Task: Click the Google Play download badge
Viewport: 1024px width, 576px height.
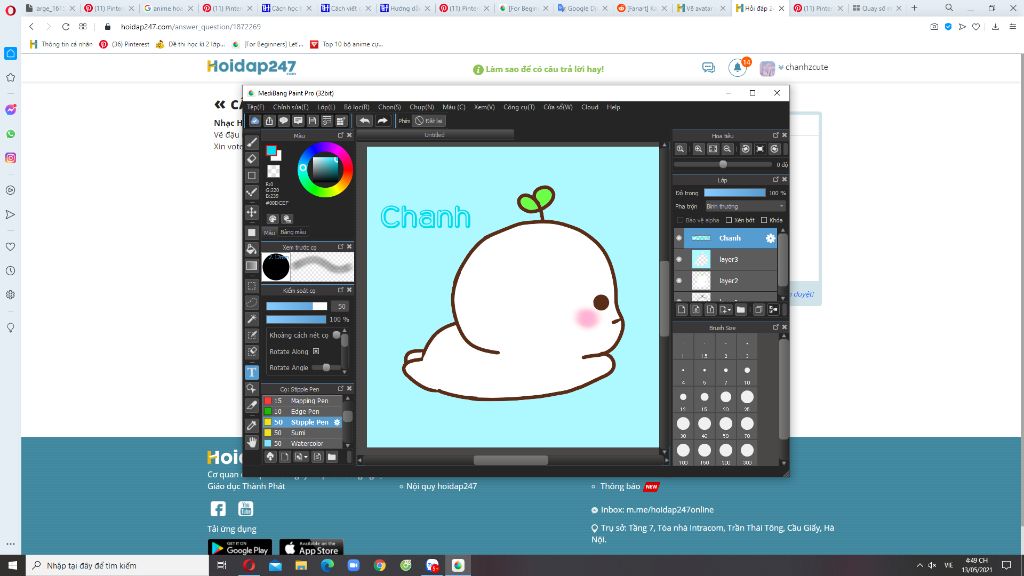Action: click(x=240, y=548)
